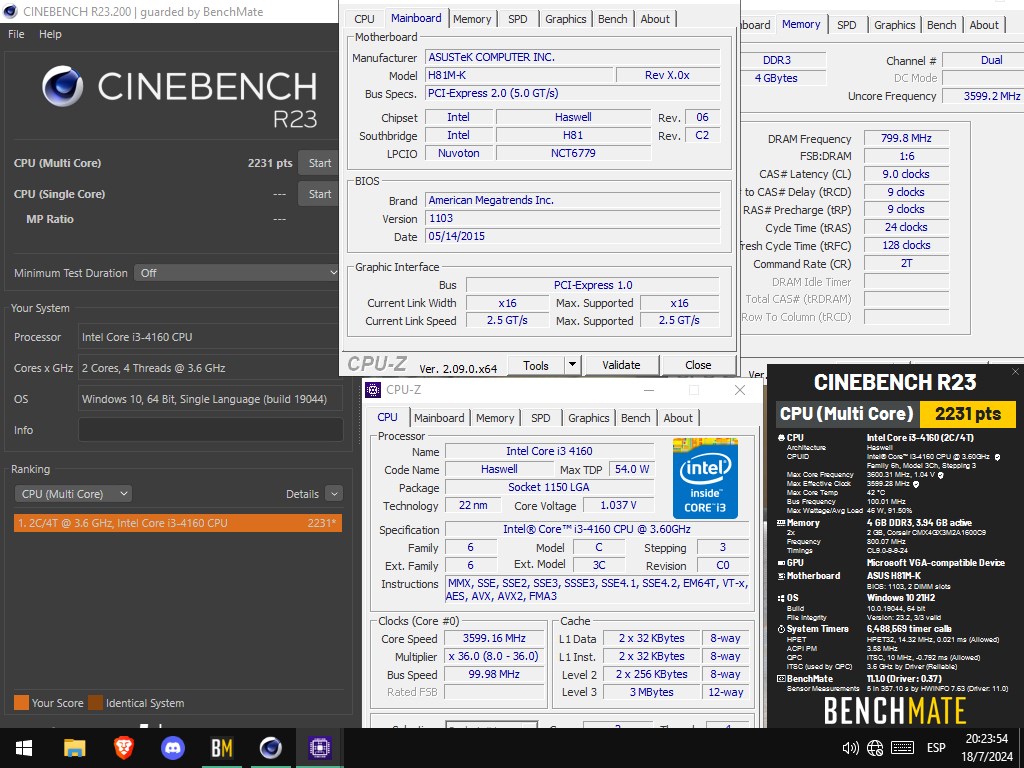Select SPD tab in bottom CPU-Z window
The width and height of the screenshot is (1024, 768).
pos(541,418)
